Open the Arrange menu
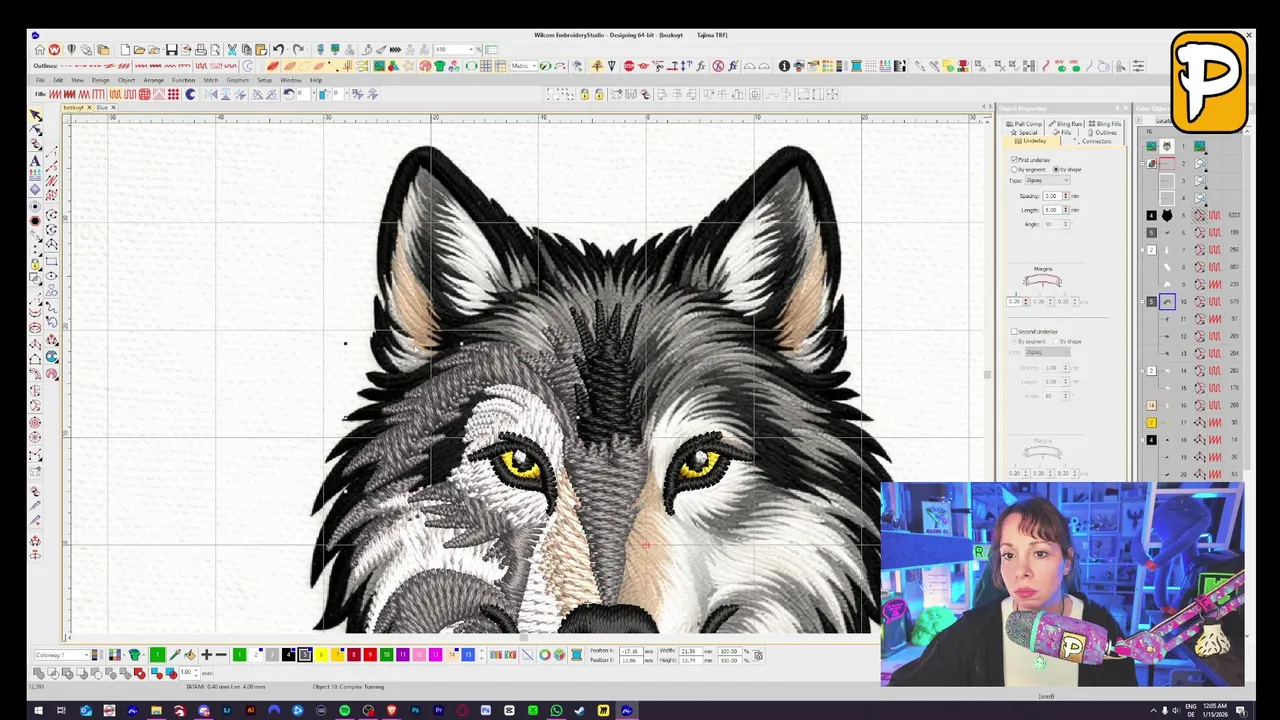 tap(153, 80)
